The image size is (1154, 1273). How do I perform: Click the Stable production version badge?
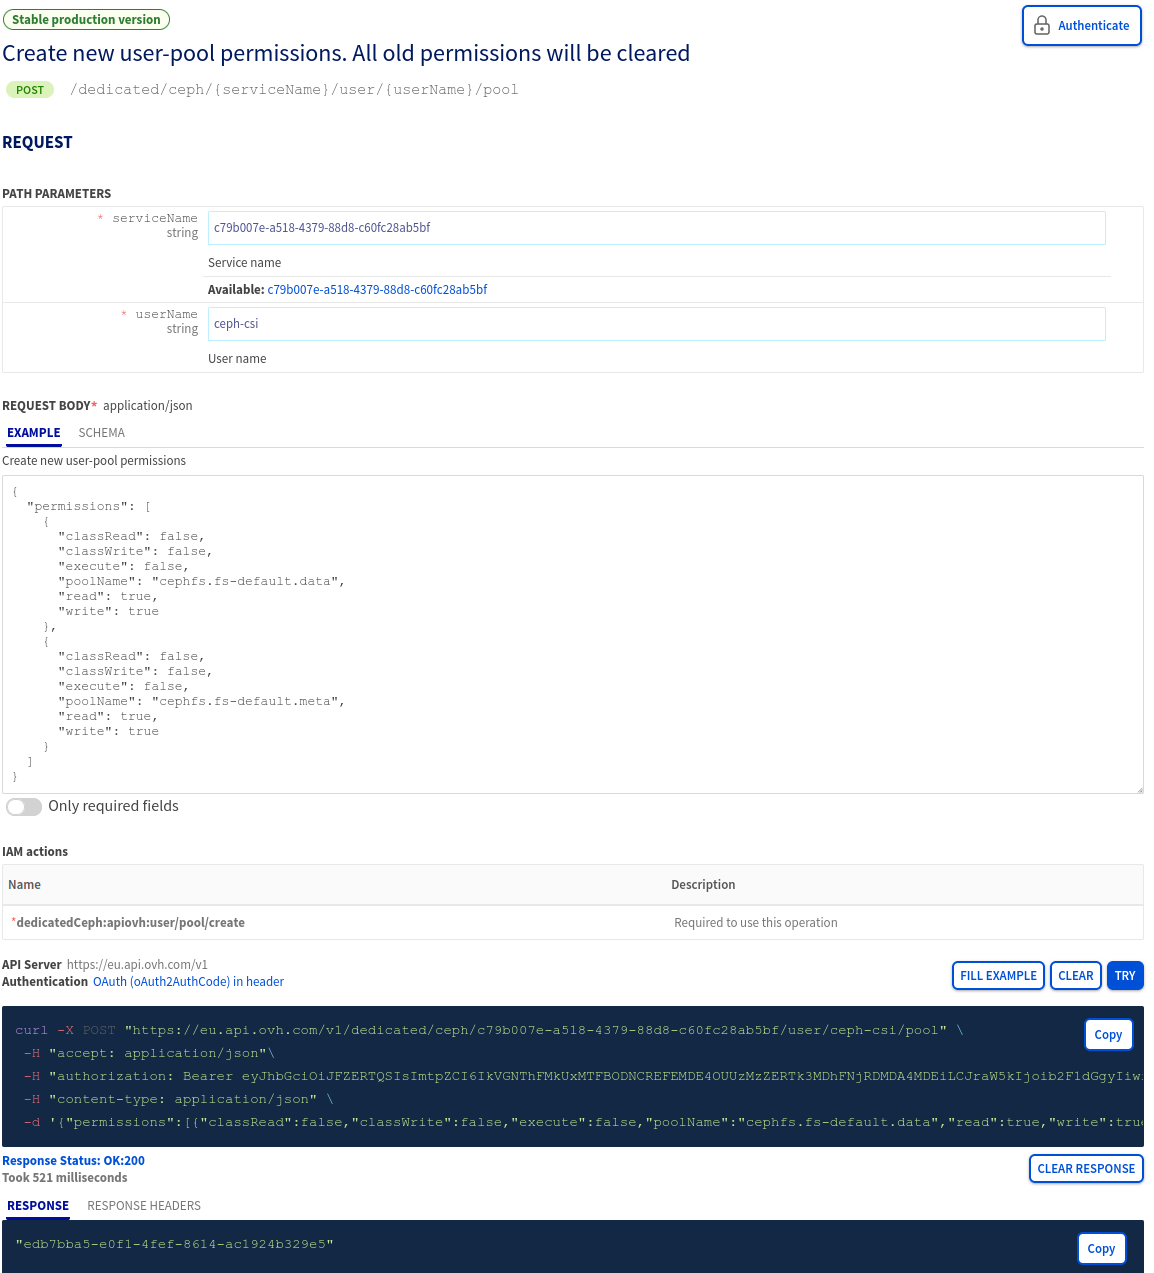[86, 19]
